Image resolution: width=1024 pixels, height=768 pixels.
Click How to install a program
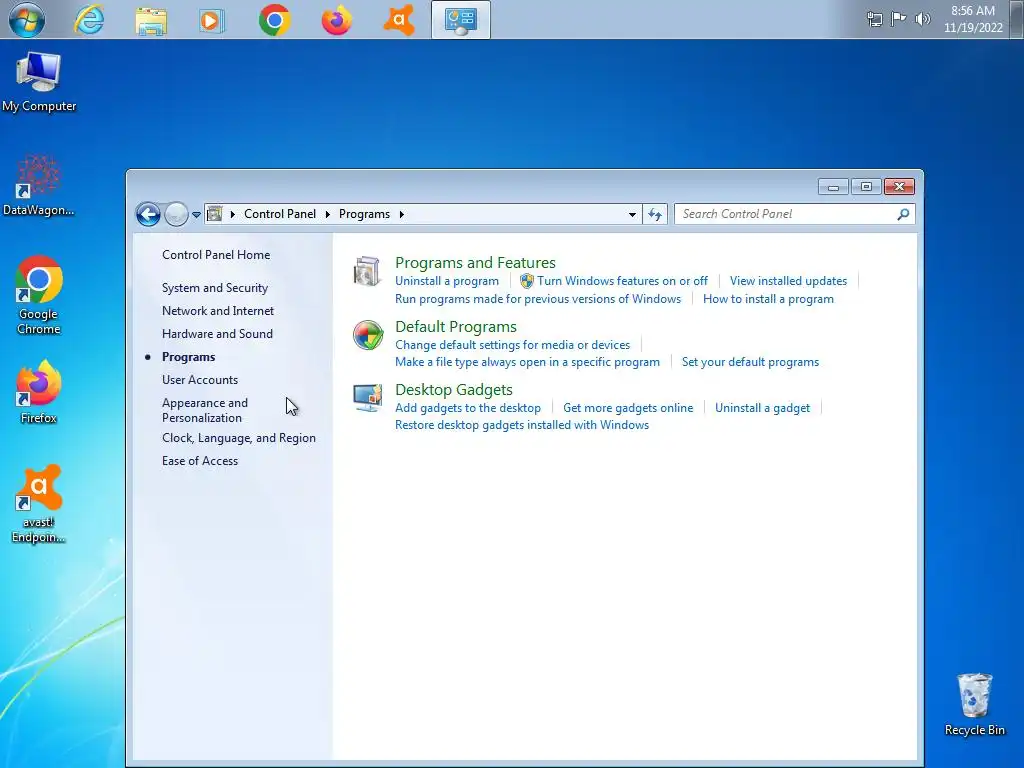[768, 299]
